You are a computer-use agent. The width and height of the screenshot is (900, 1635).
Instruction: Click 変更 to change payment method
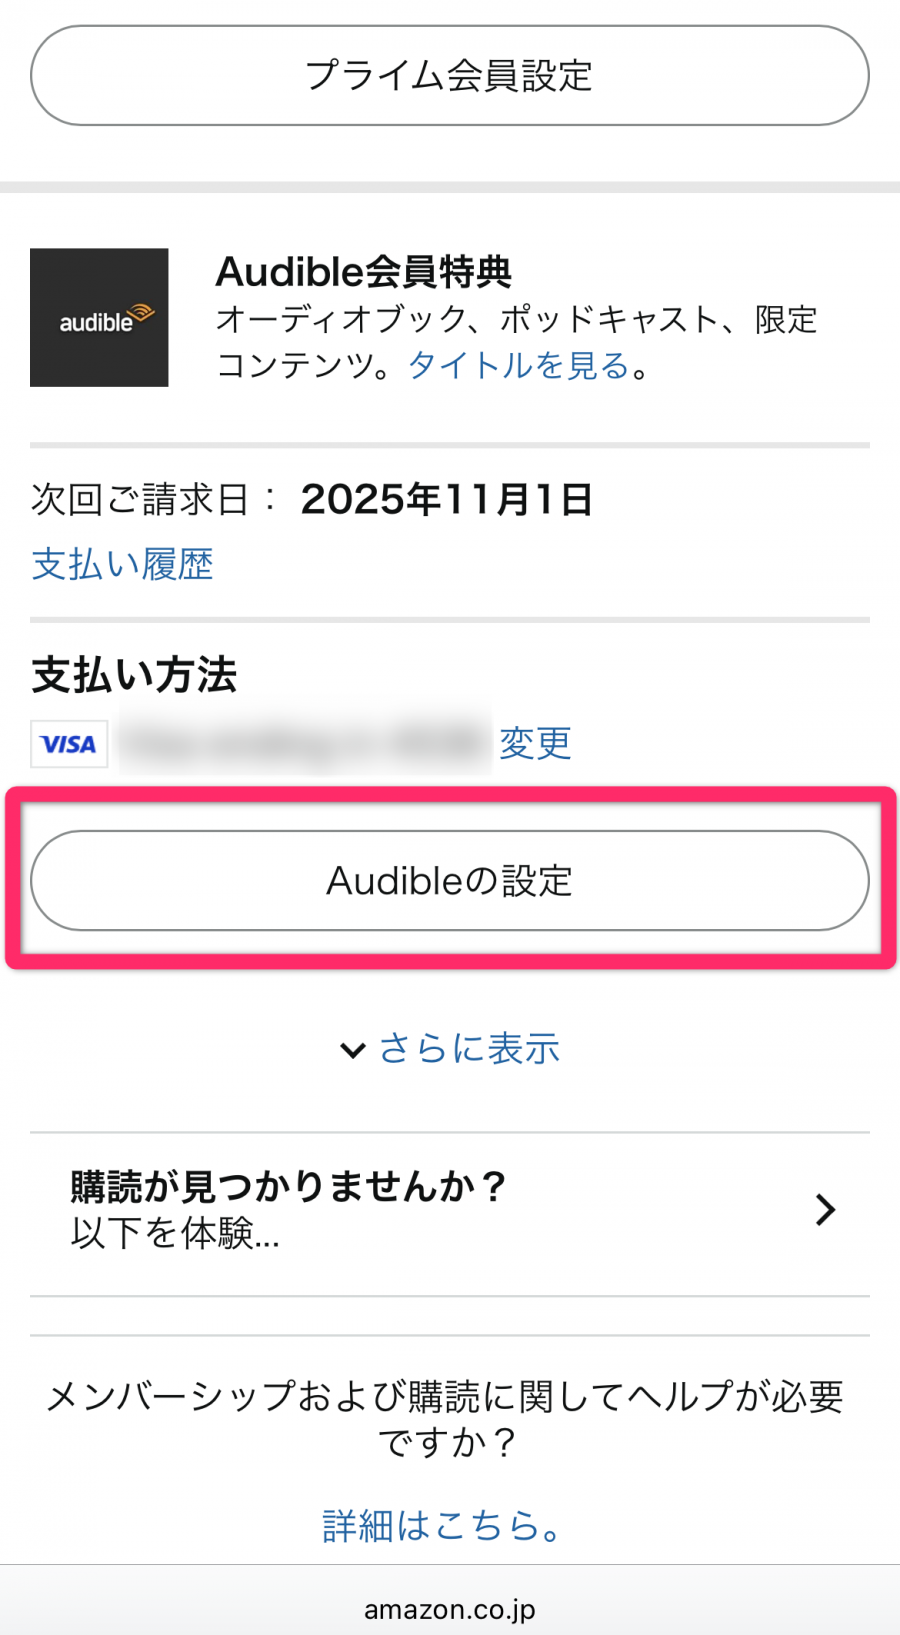(x=535, y=743)
